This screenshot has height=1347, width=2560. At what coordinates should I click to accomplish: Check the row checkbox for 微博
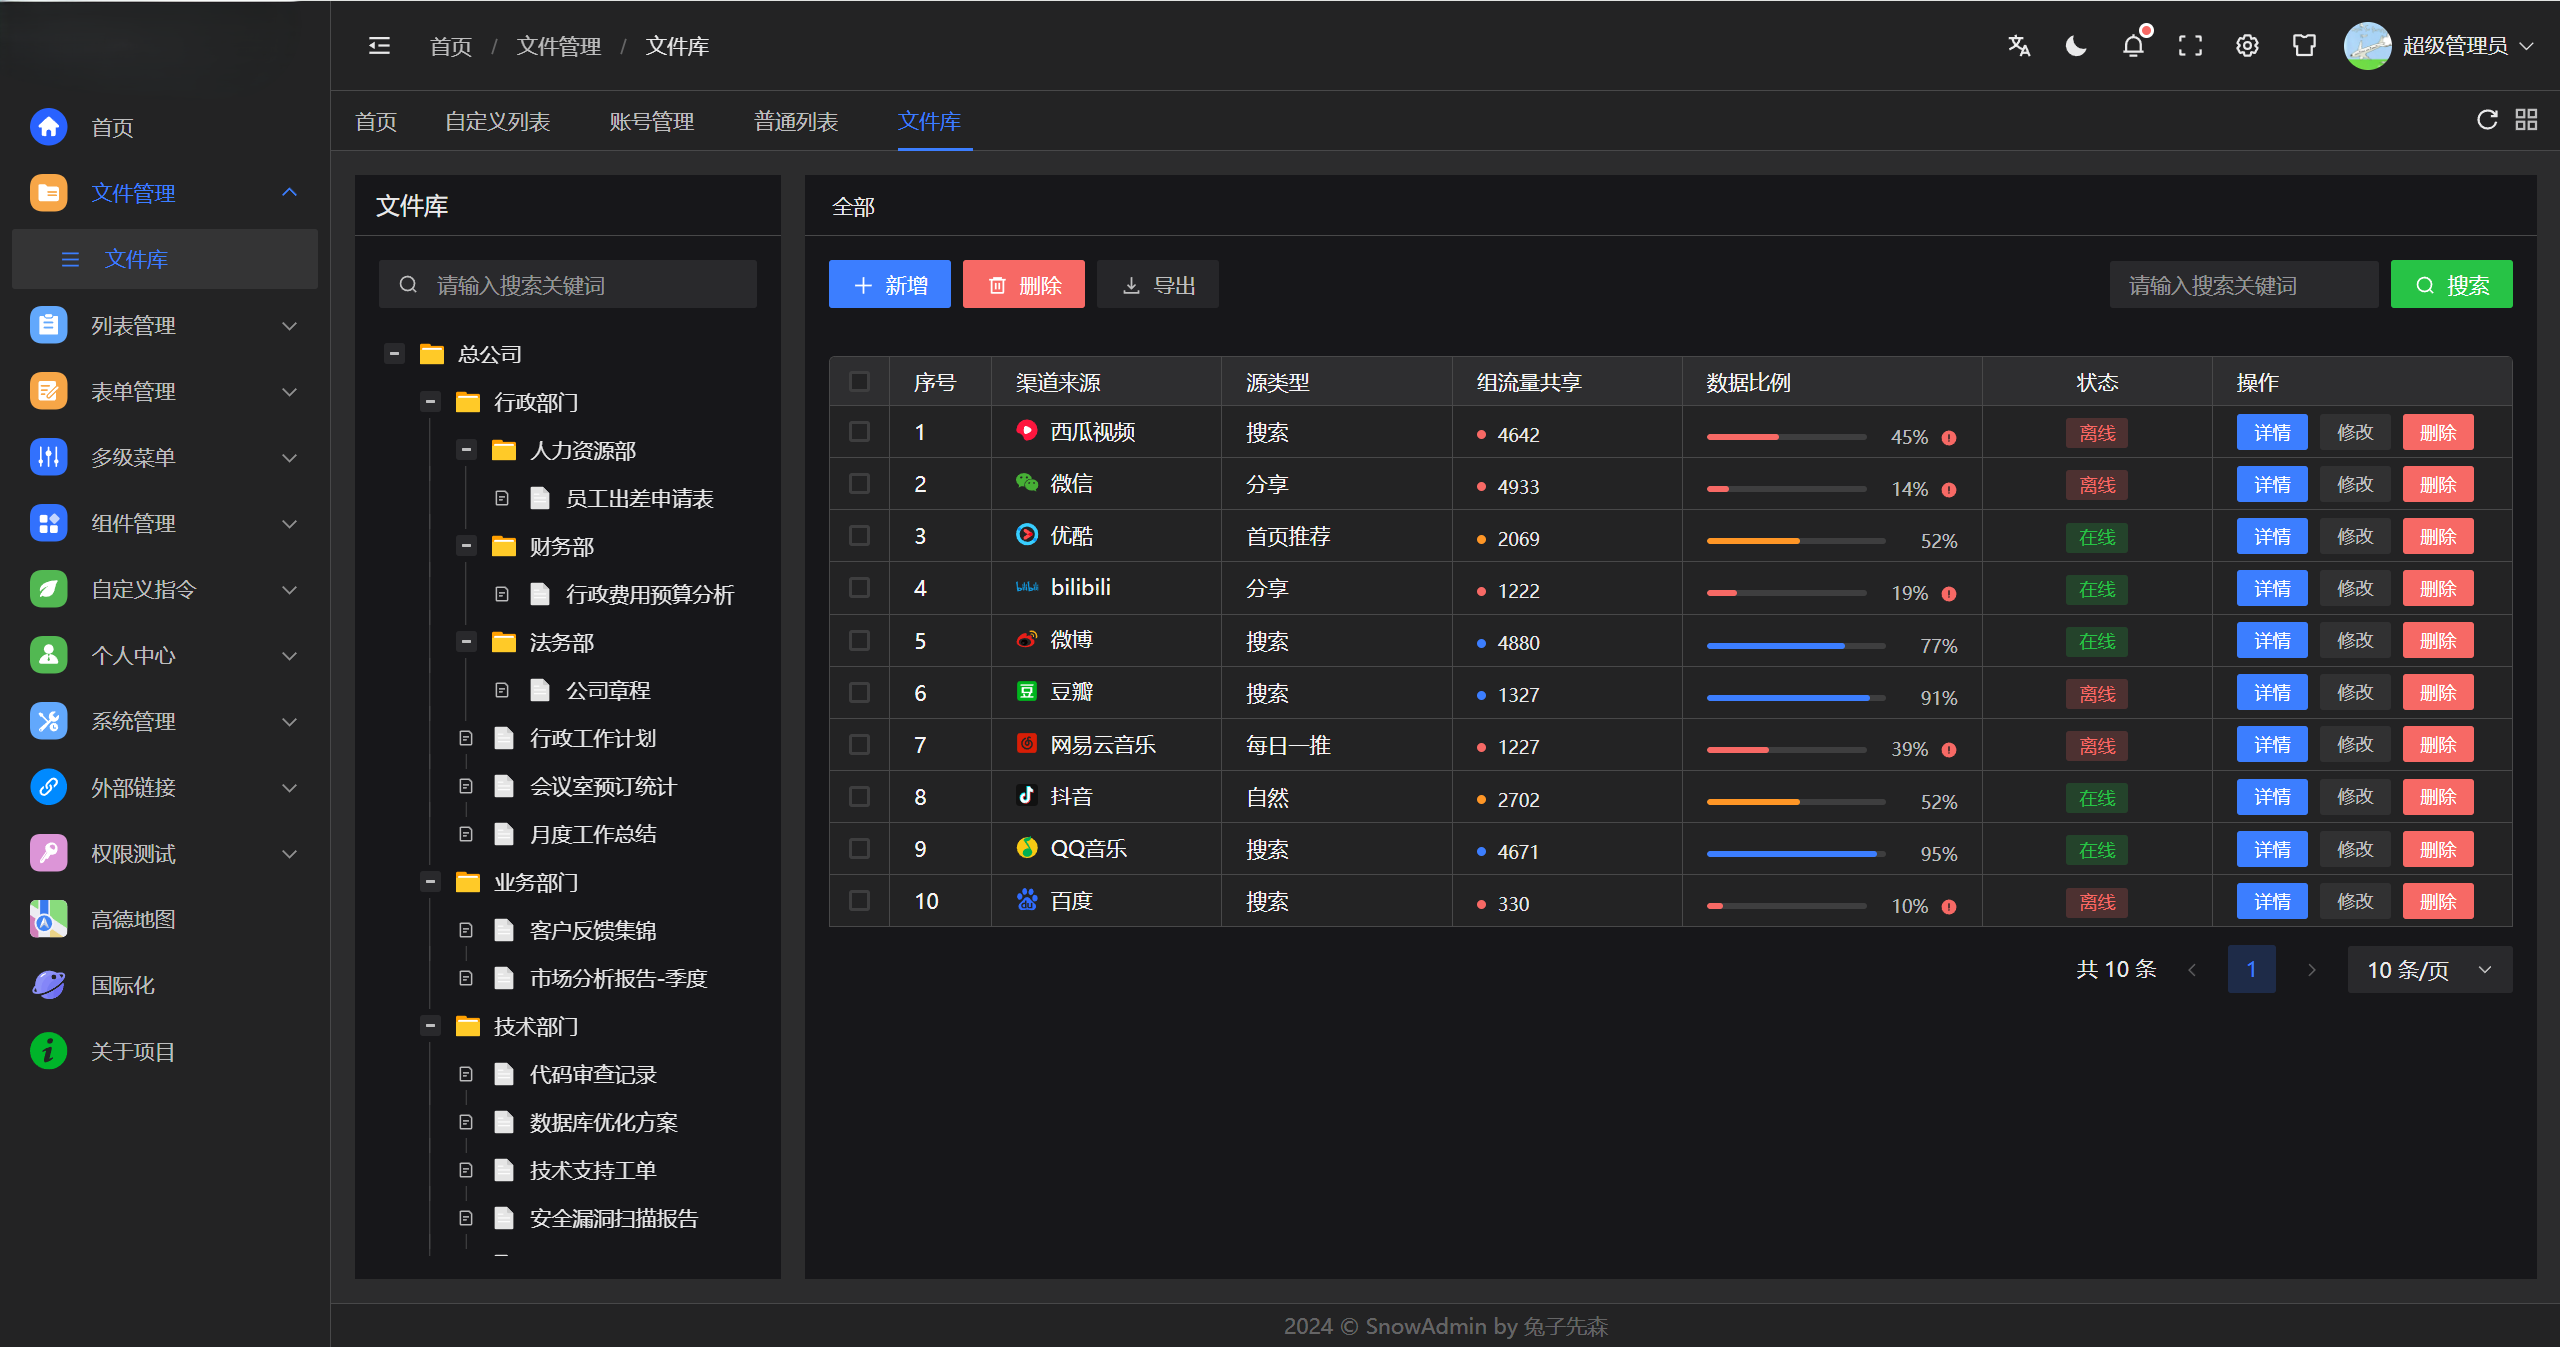860,640
